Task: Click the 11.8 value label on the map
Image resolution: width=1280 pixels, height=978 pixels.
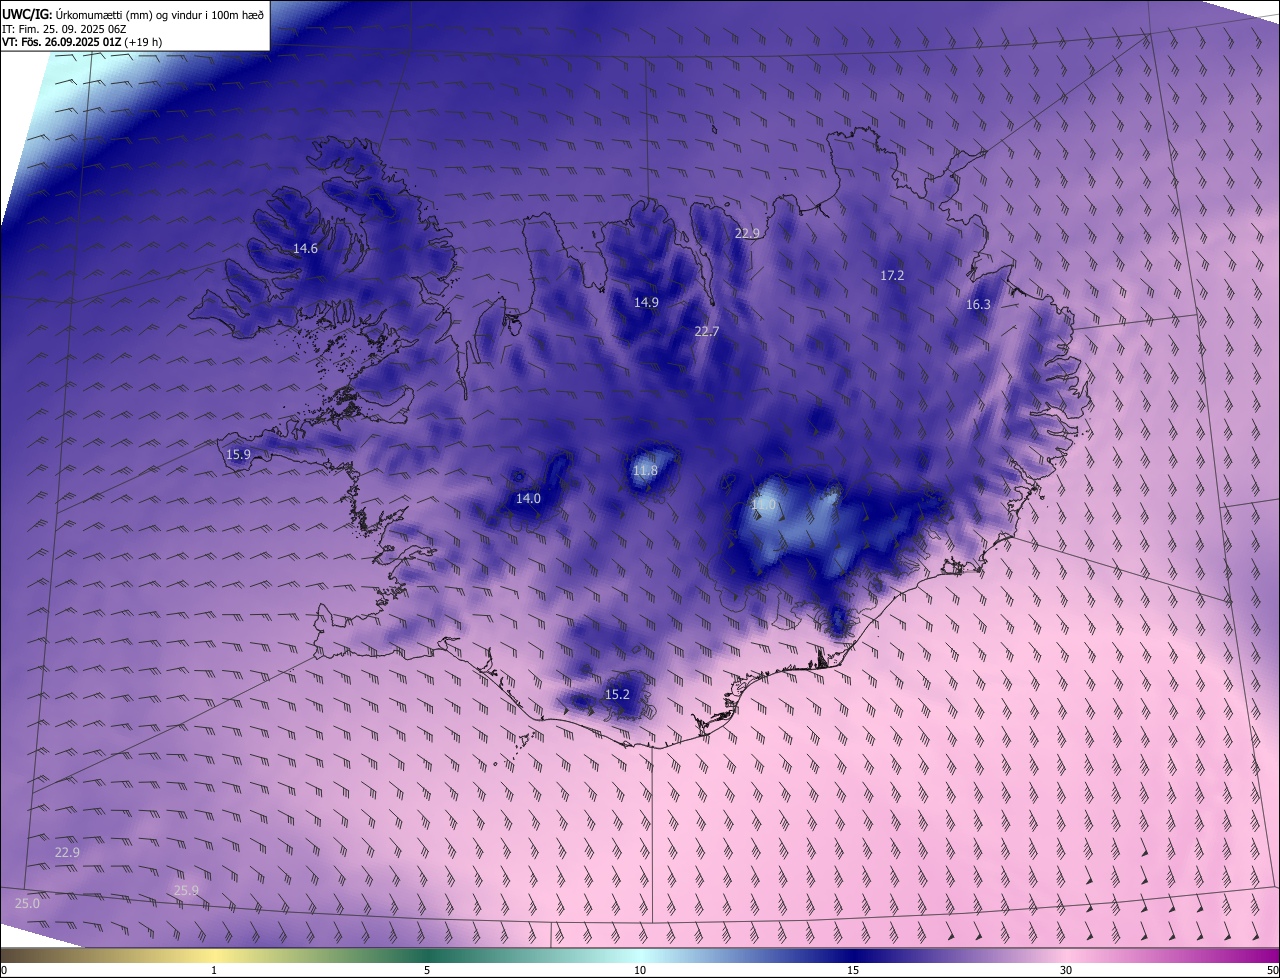Action: tap(646, 470)
